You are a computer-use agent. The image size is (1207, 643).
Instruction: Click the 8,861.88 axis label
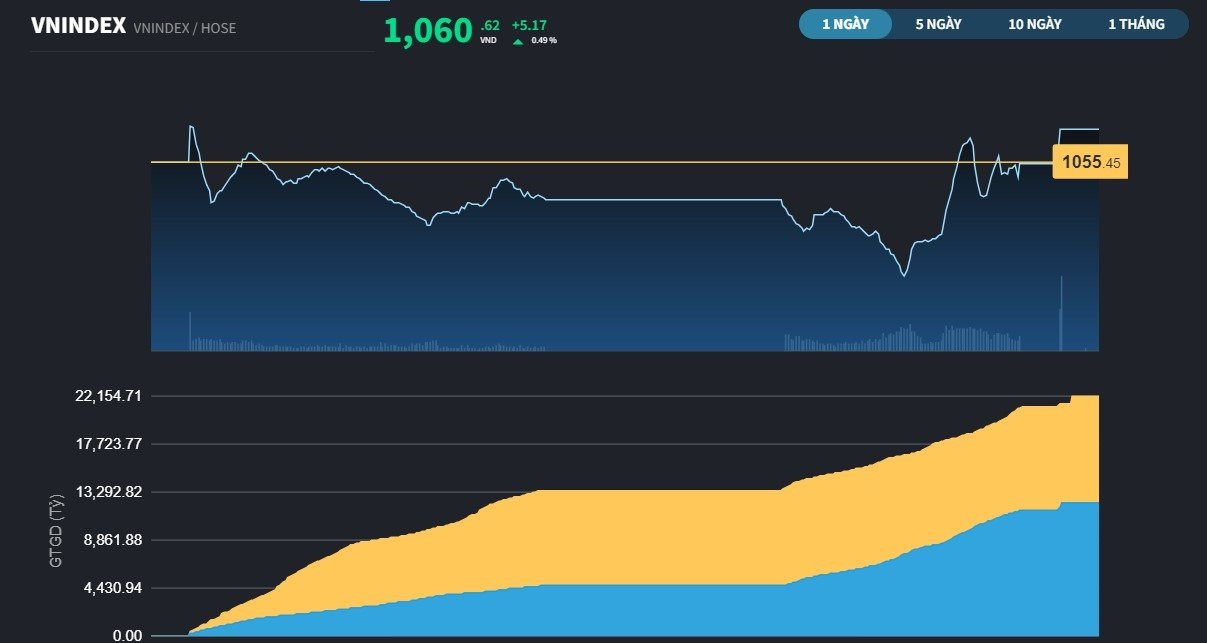point(112,540)
